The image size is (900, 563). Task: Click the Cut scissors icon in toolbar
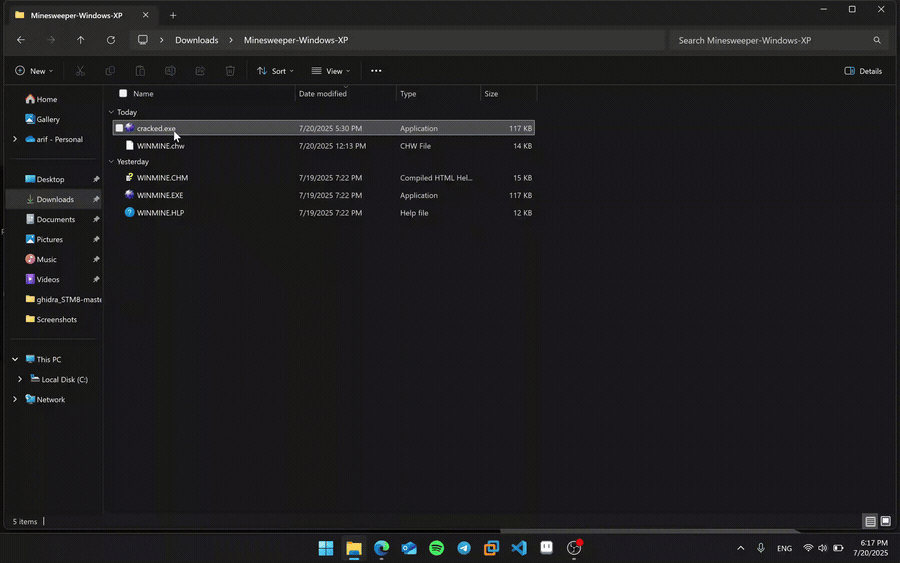[80, 71]
